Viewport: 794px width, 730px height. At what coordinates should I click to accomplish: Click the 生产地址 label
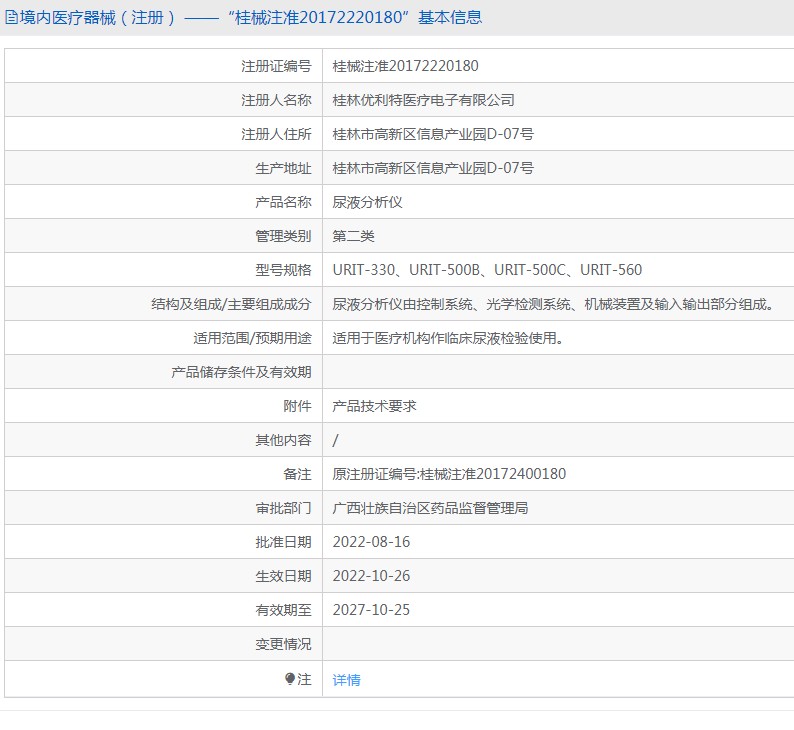283,168
